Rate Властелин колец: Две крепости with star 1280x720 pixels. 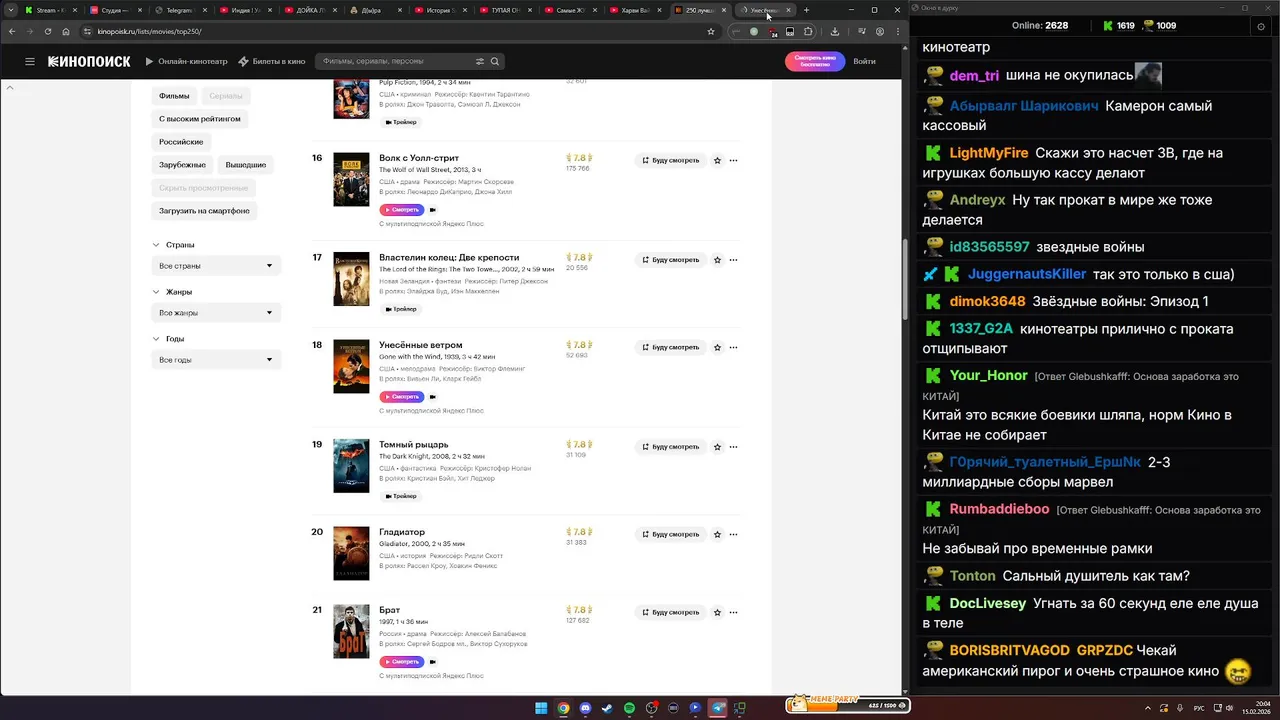pos(717,260)
